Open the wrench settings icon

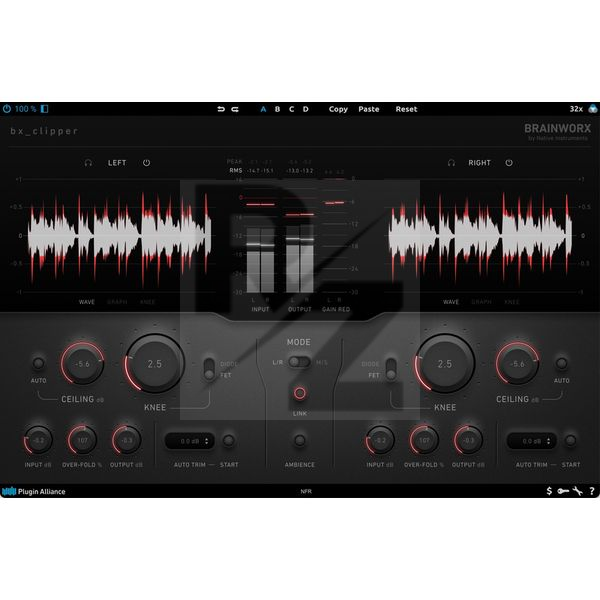pos(577,491)
